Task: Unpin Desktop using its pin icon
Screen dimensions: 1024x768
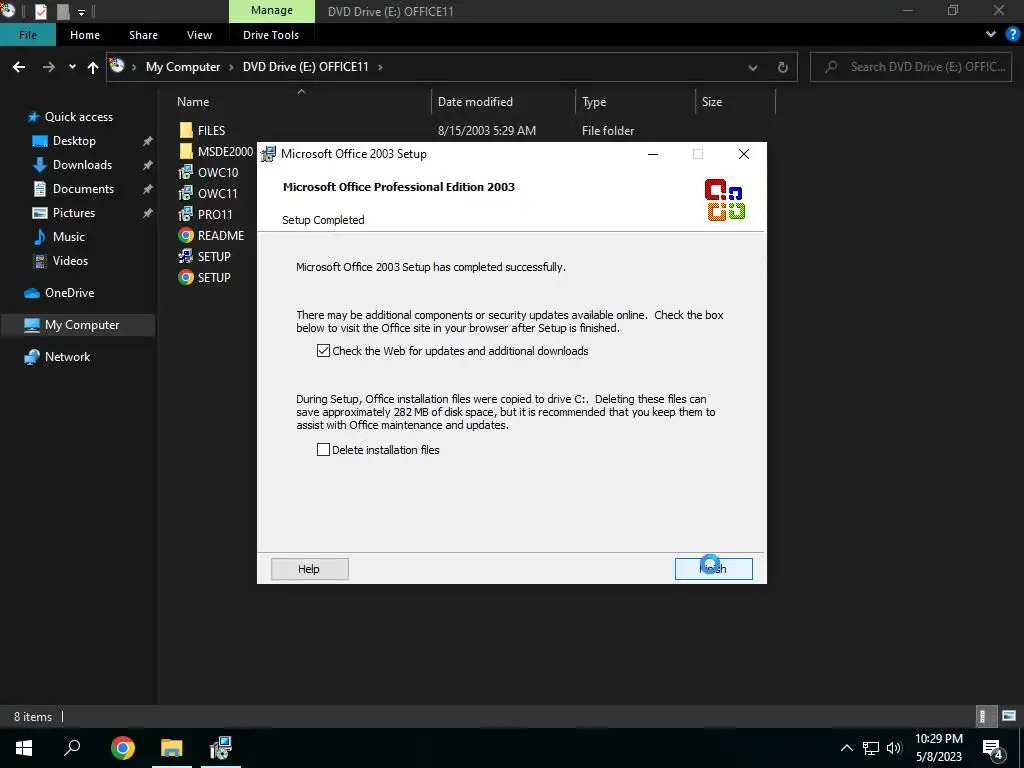Action: (148, 140)
